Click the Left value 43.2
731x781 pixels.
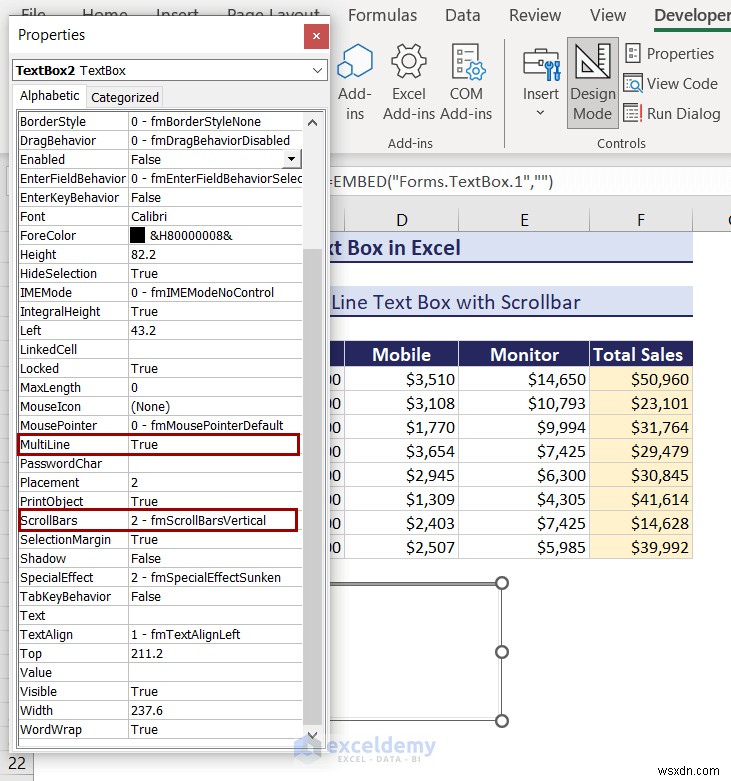[x=215, y=331]
